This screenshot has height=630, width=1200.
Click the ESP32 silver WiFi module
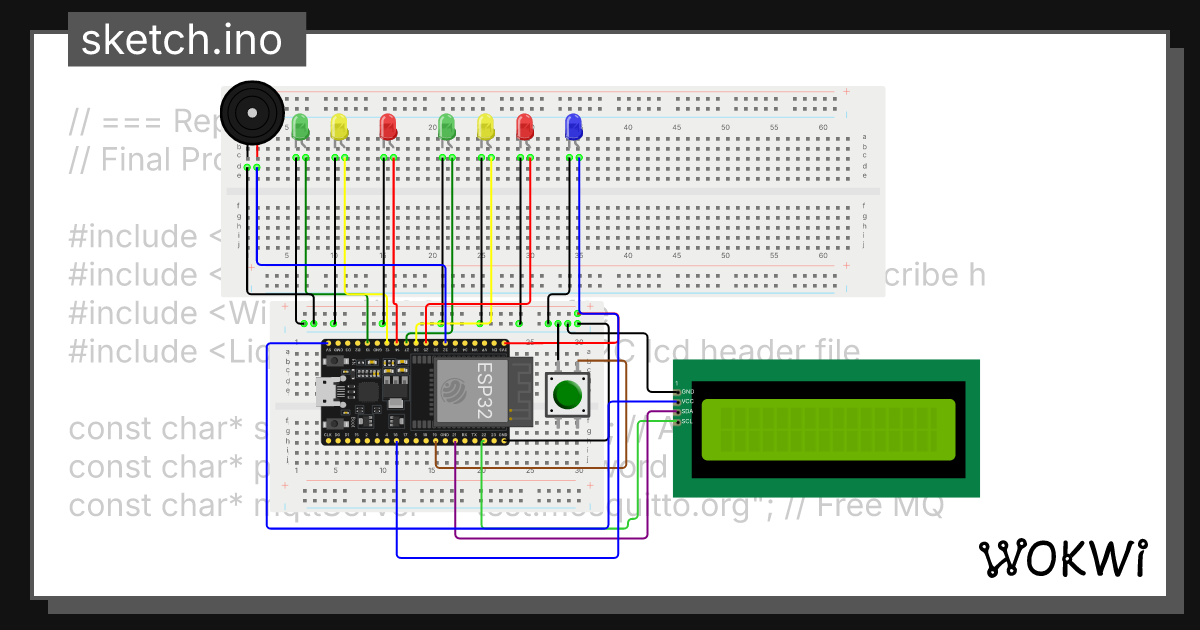pos(471,392)
